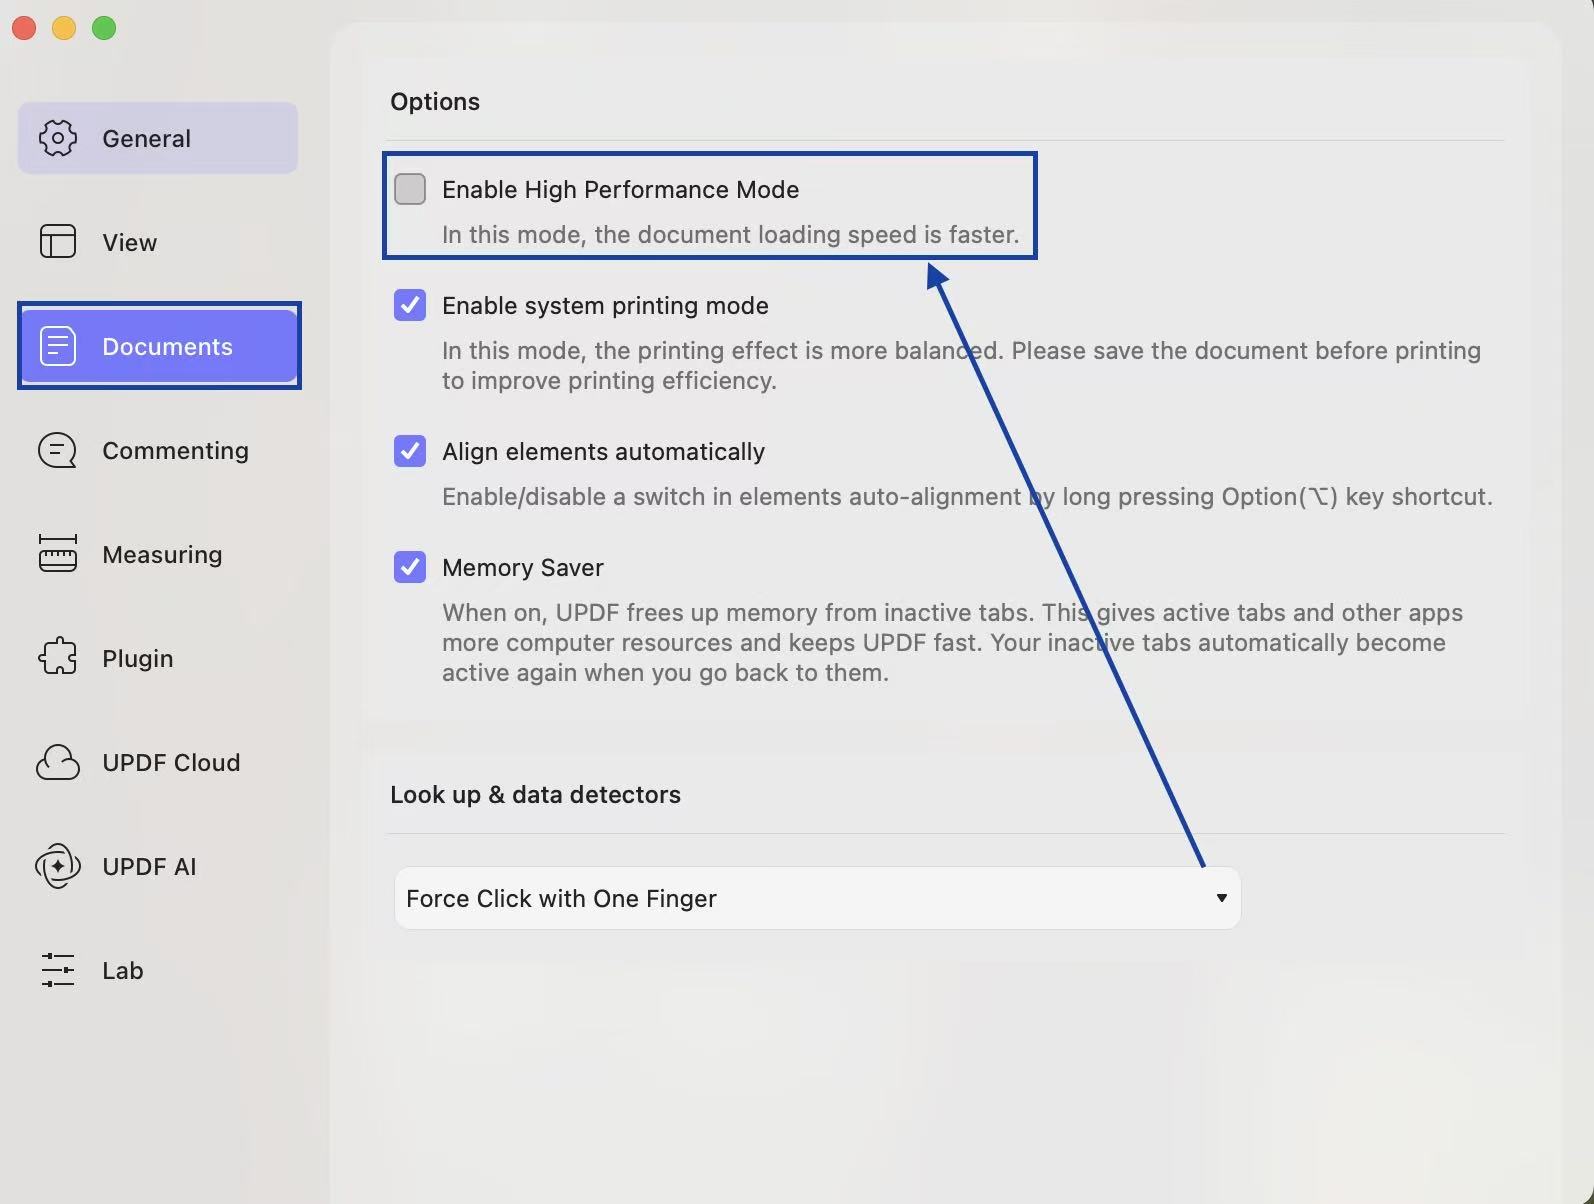Click the Memory Saver label text
1594x1204 pixels.
523,568
